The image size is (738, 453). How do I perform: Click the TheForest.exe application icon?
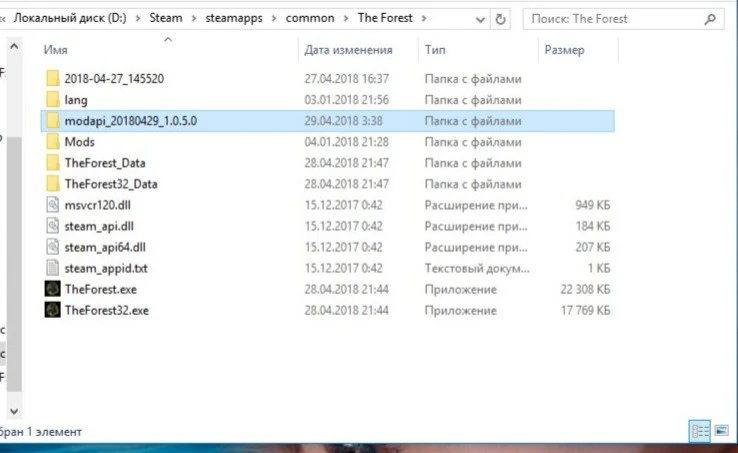point(53,289)
